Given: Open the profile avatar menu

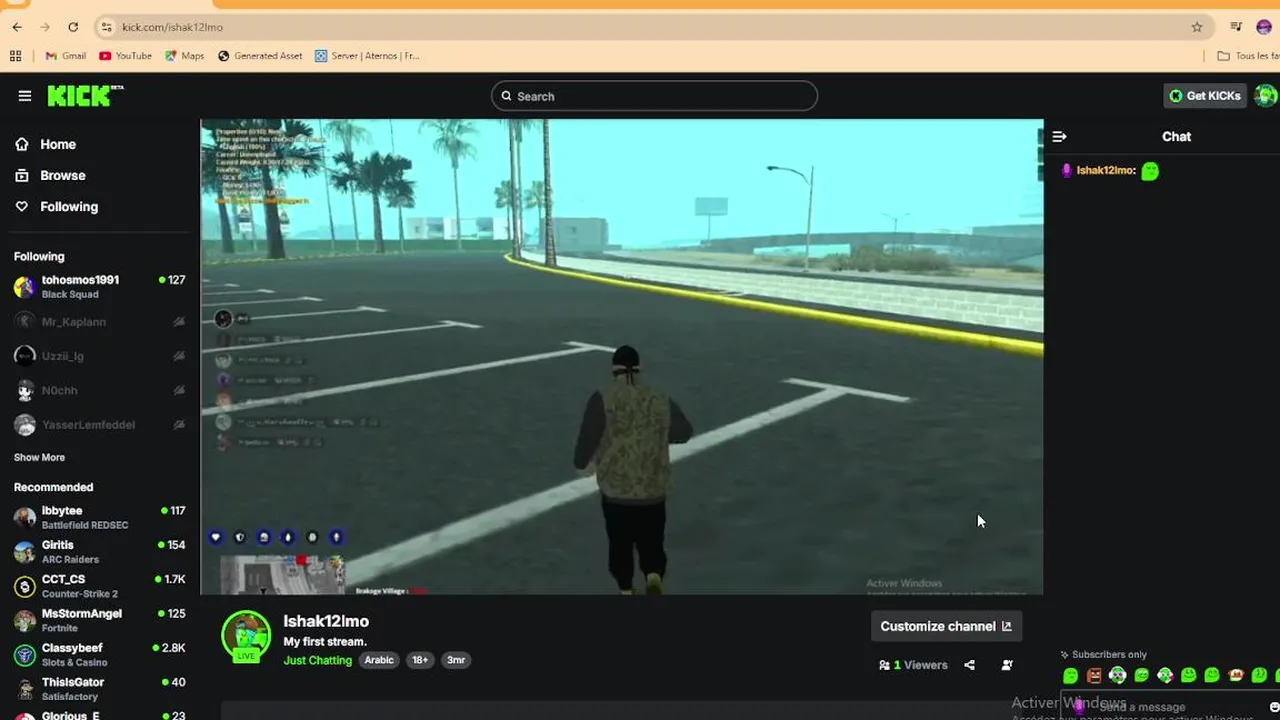Looking at the screenshot, I should 1266,96.
